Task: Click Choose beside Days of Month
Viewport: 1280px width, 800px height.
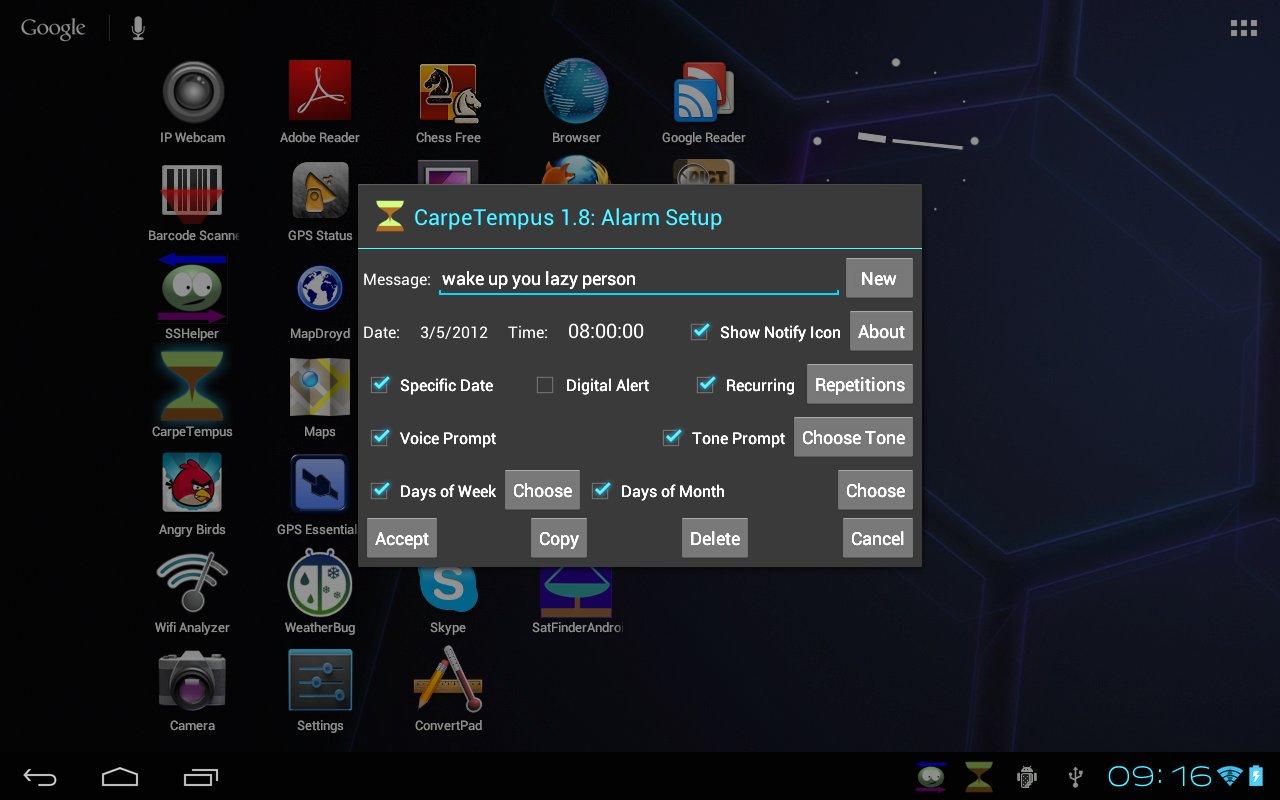Action: click(x=875, y=491)
